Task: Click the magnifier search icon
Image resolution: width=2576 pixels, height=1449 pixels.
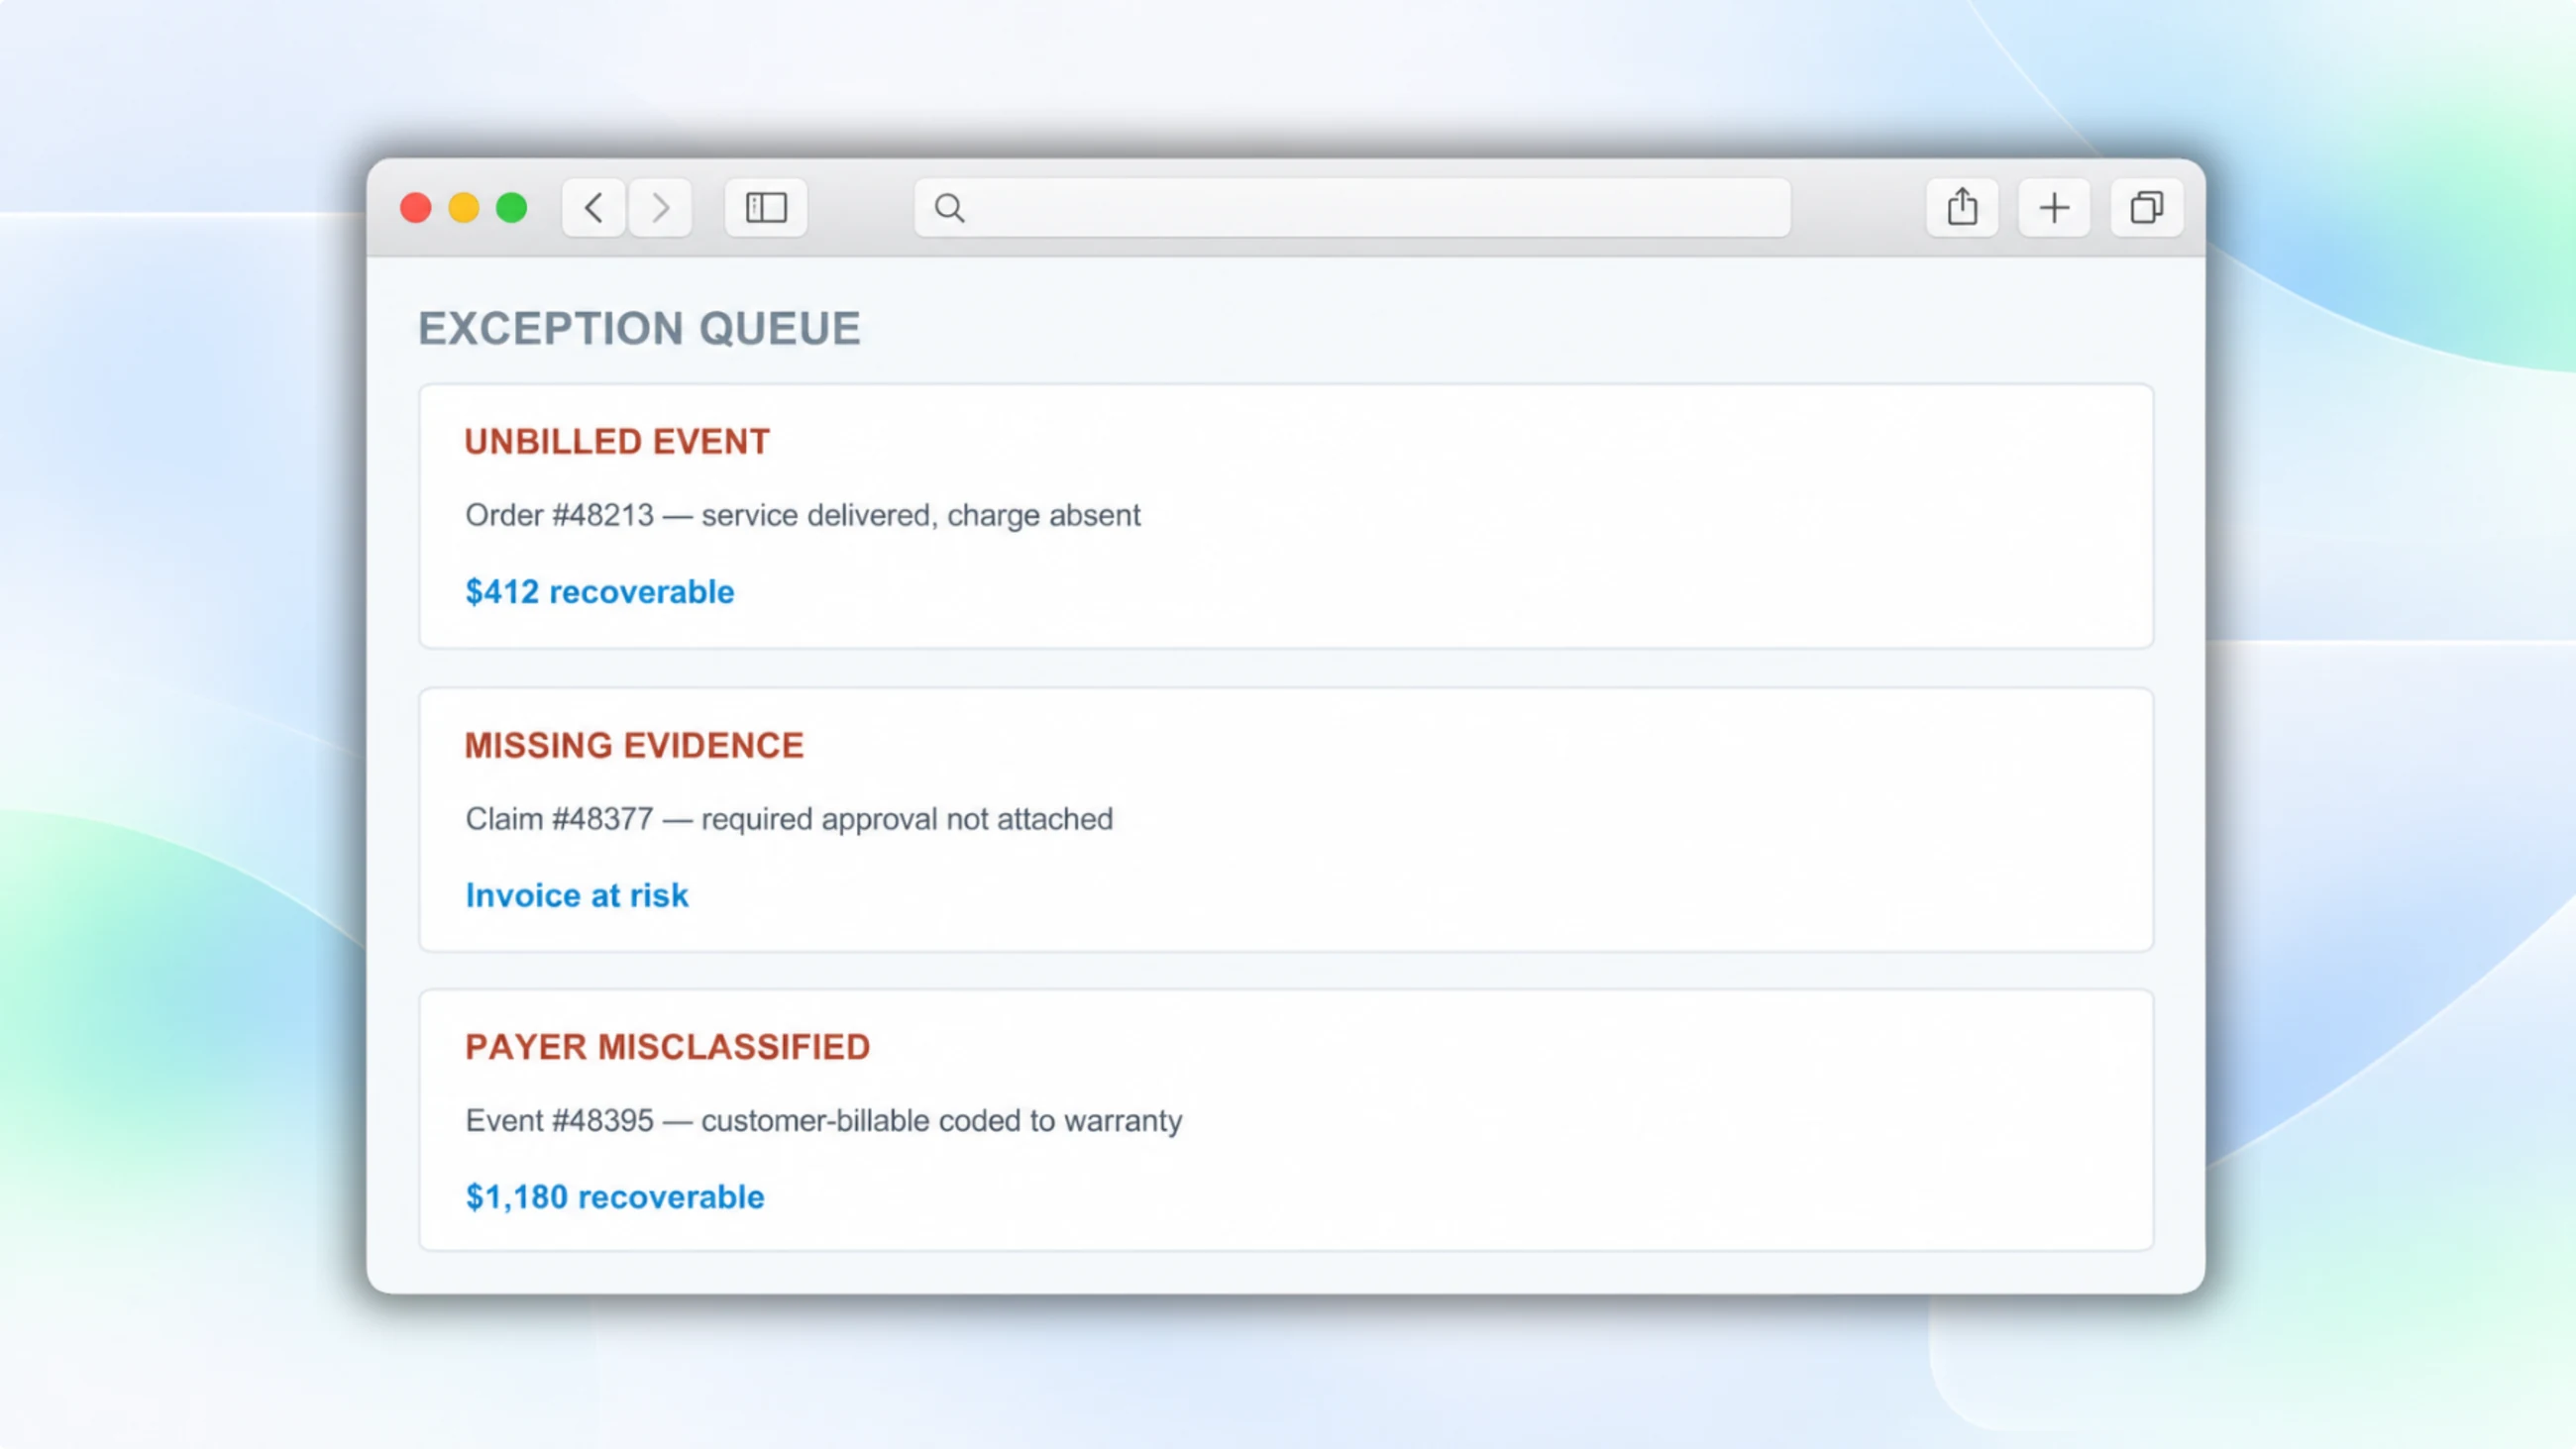Action: point(949,208)
